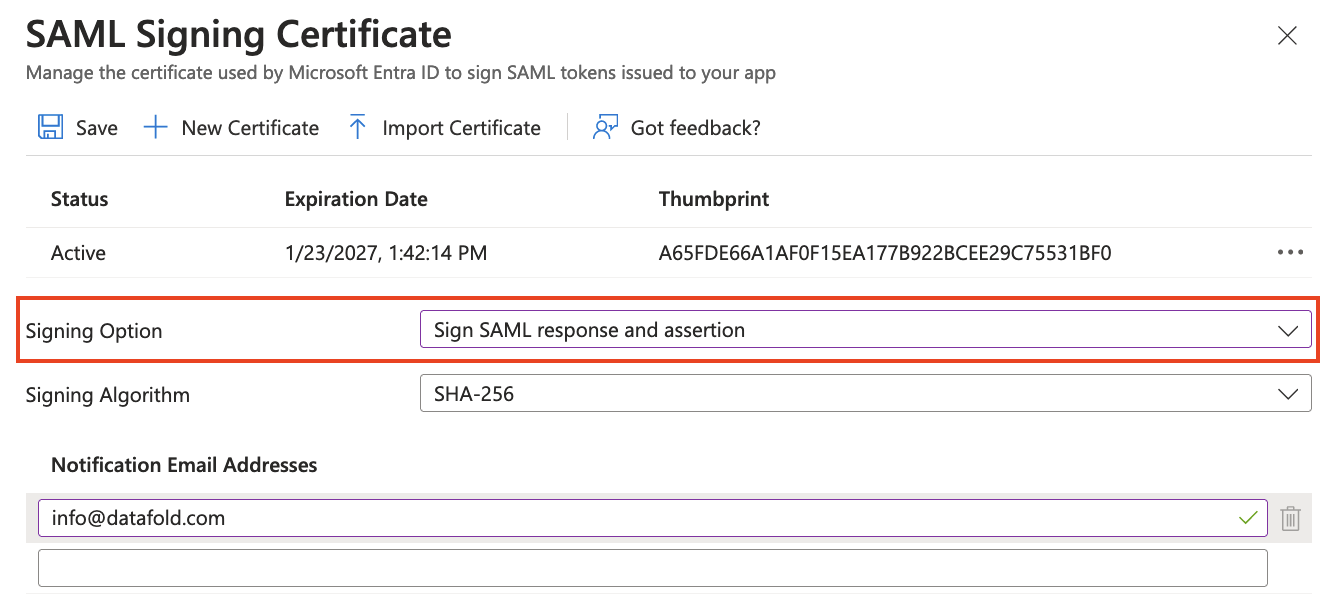Screen dimensions: 1338x602
Task: Click the certificate thumbprint value
Action: 885,253
